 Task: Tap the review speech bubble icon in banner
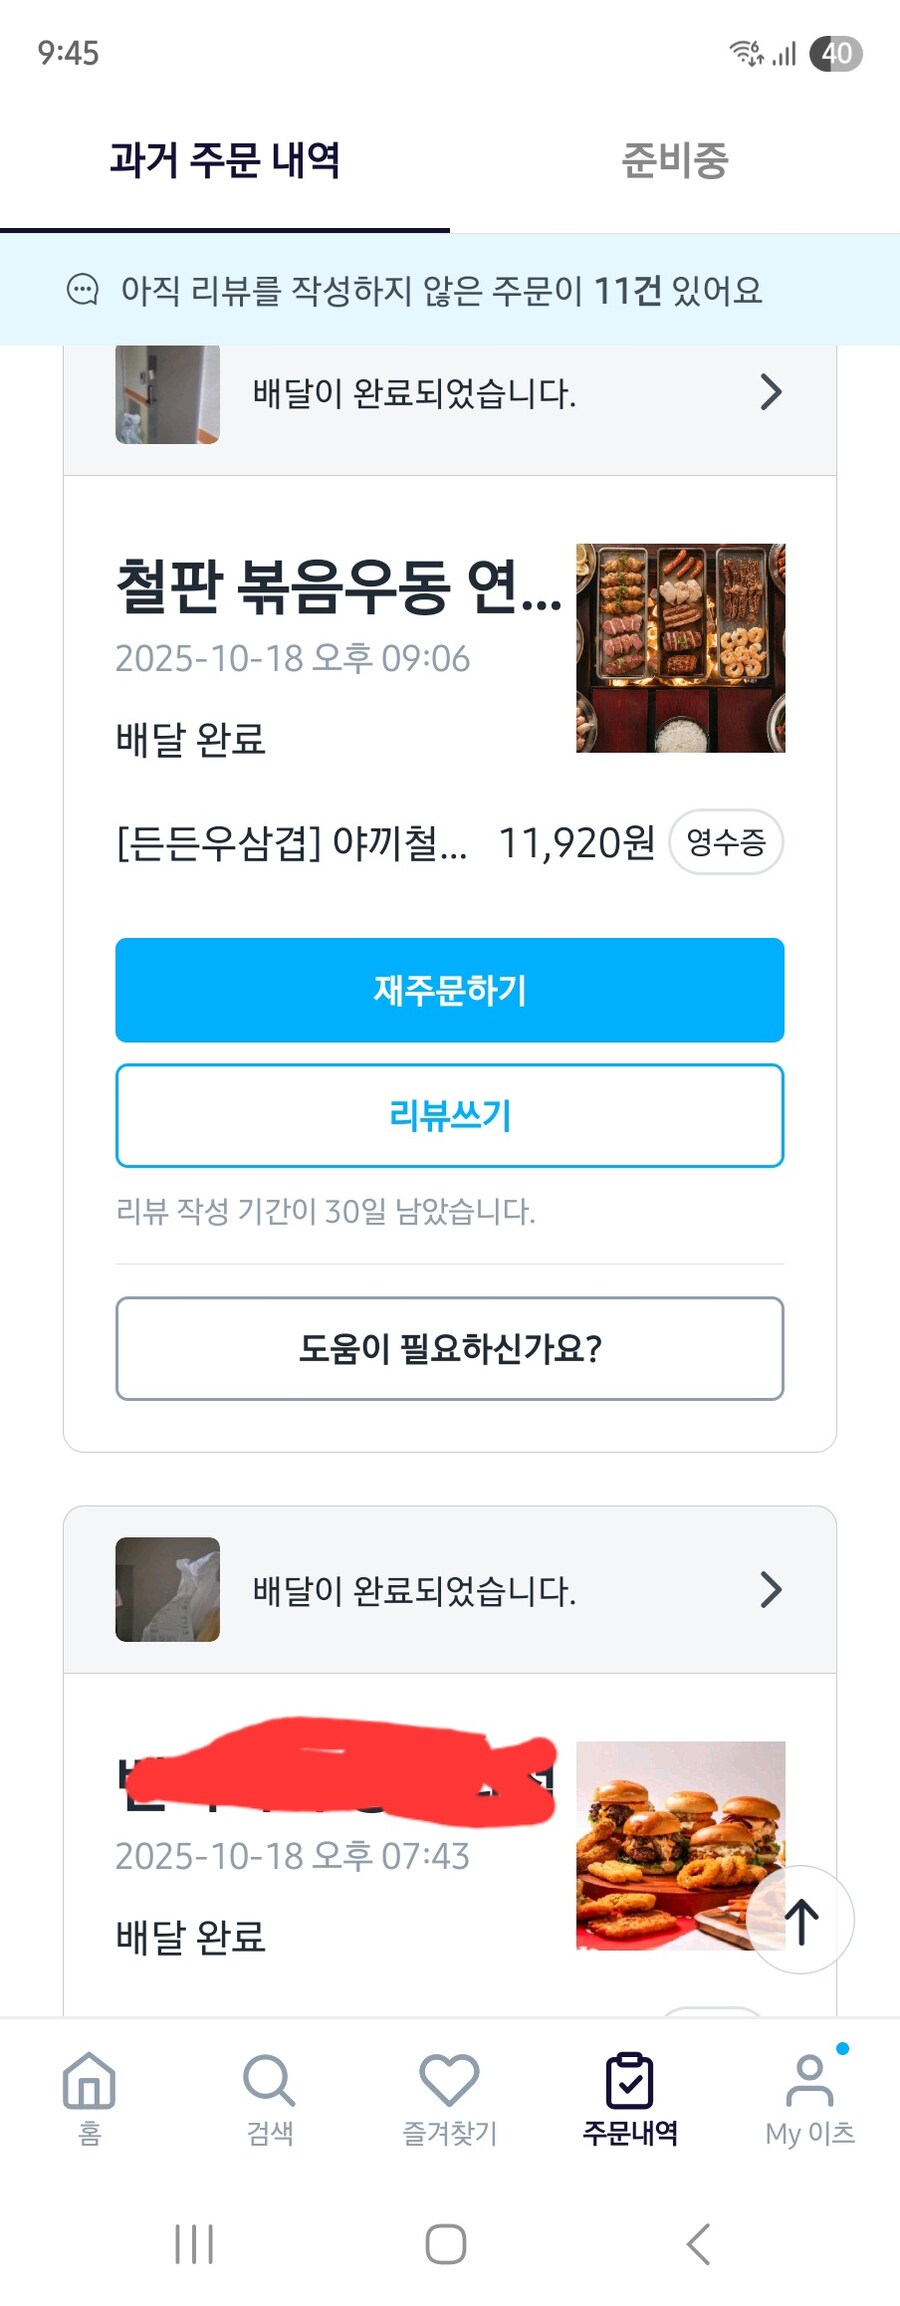[83, 290]
